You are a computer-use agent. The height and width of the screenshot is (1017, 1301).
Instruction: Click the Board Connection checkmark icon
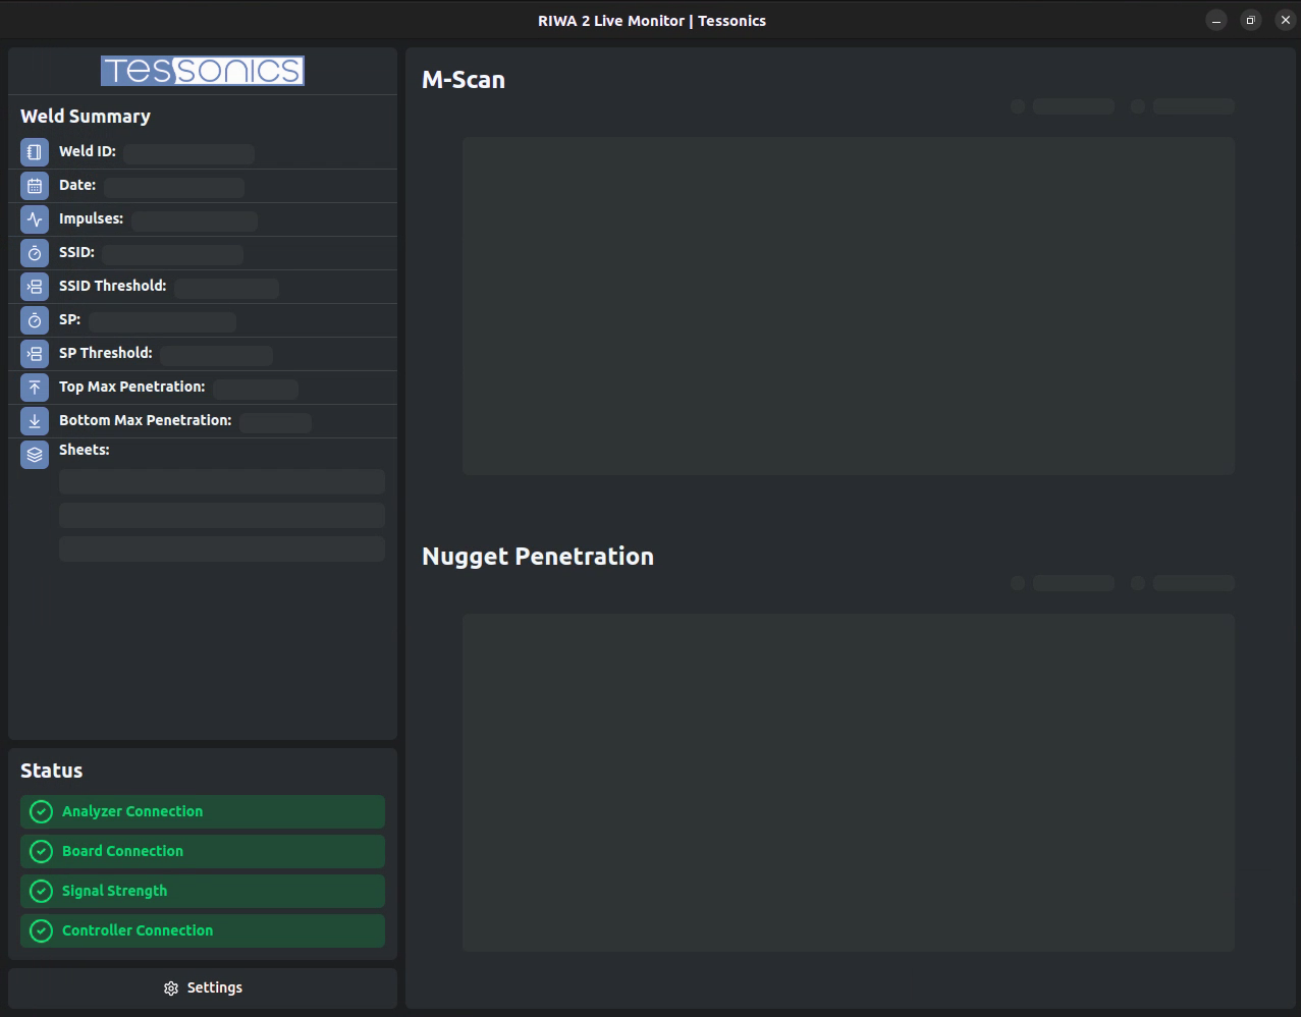coord(41,851)
